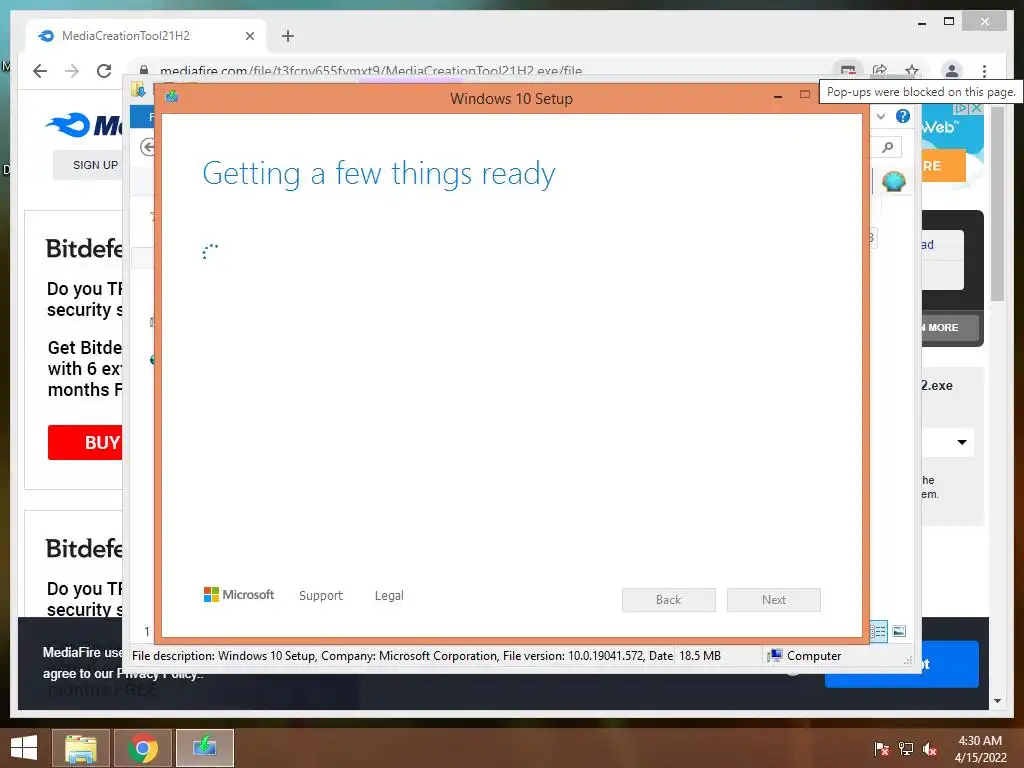Viewport: 1024px width, 768px height.
Task: Click the Chrome page vertical scrollbar thumb
Action: (x=997, y=204)
